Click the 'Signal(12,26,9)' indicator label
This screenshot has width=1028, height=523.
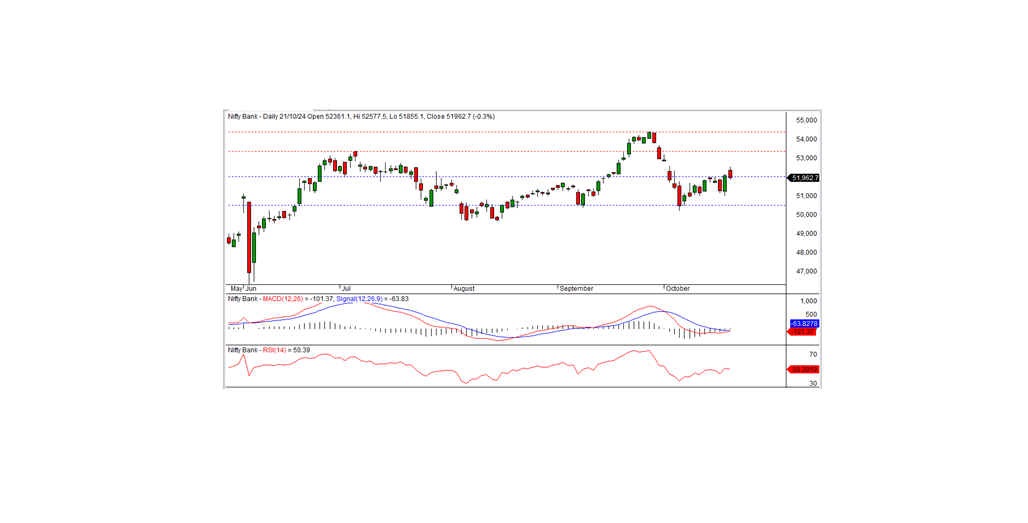coord(360,299)
